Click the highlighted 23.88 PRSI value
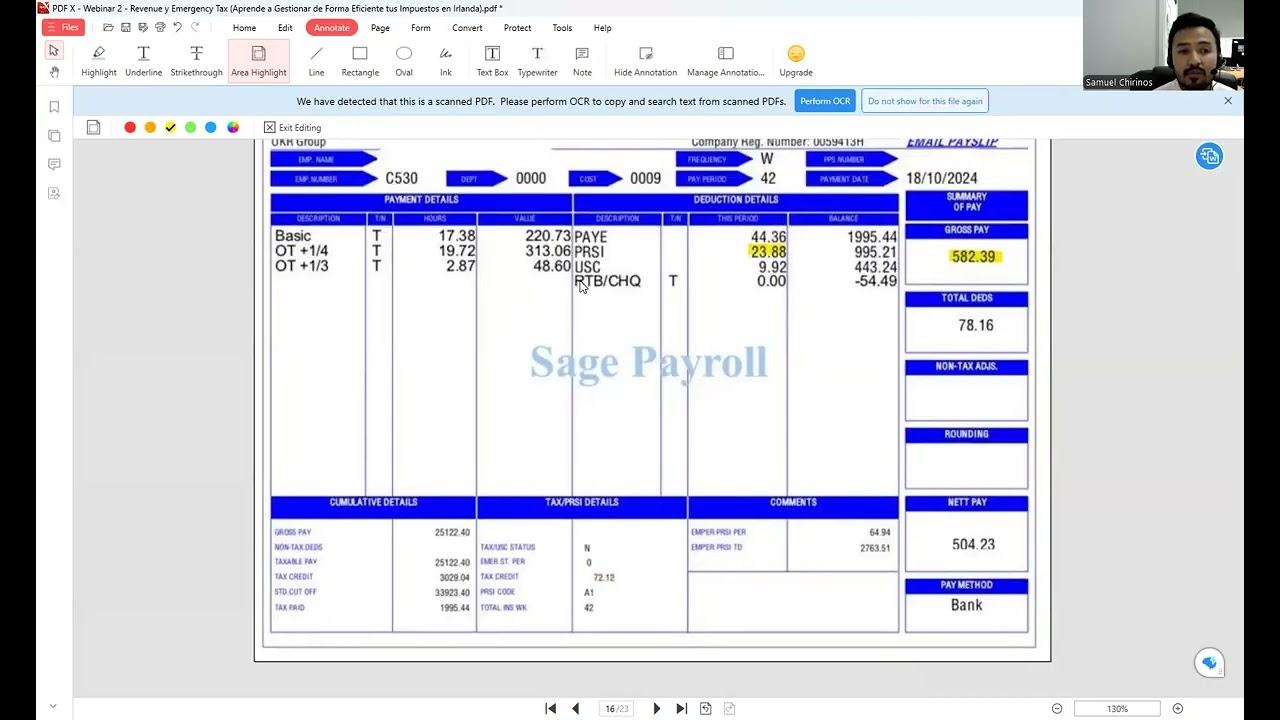This screenshot has height=720, width=1280. point(768,252)
